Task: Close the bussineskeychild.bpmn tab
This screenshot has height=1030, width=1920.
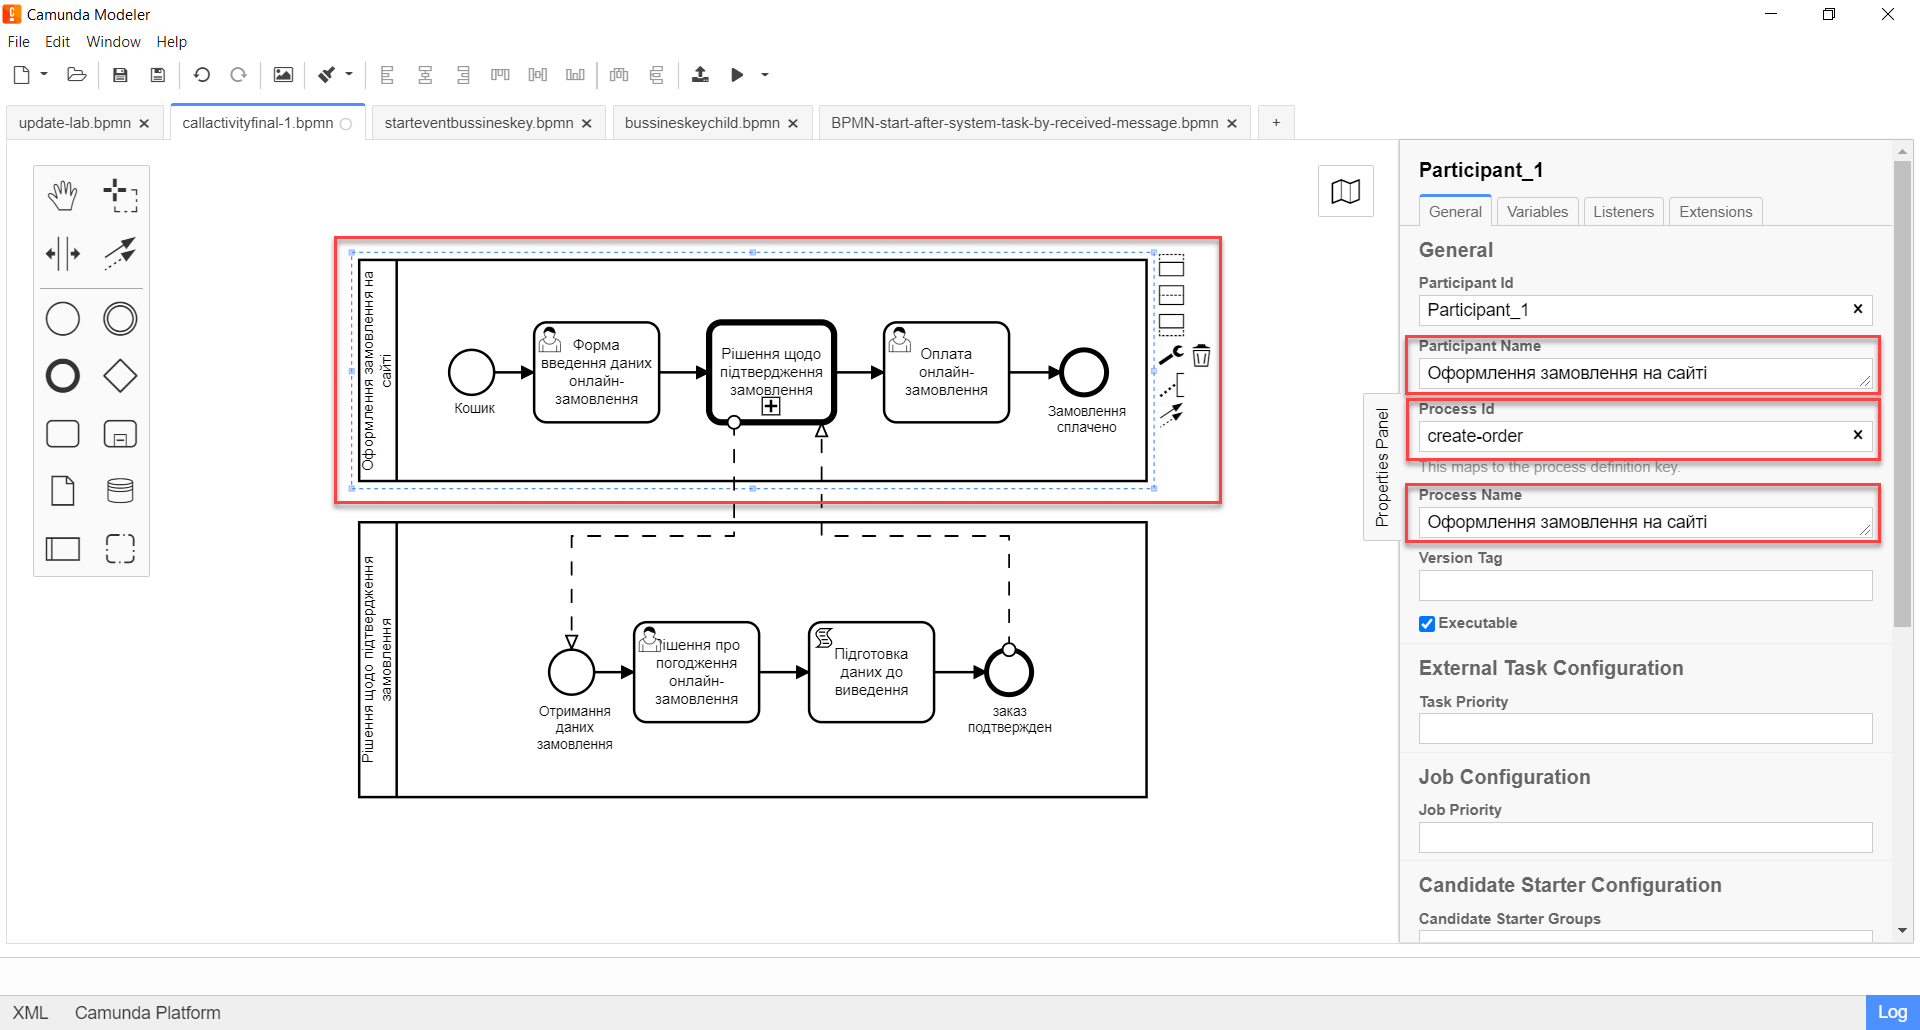Action: pyautogui.click(x=793, y=124)
